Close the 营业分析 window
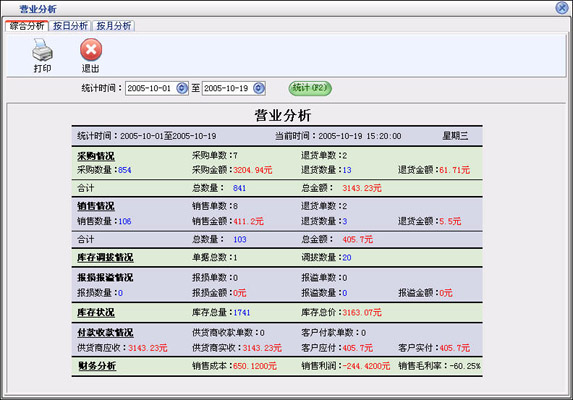The width and height of the screenshot is (573, 400). point(562,8)
